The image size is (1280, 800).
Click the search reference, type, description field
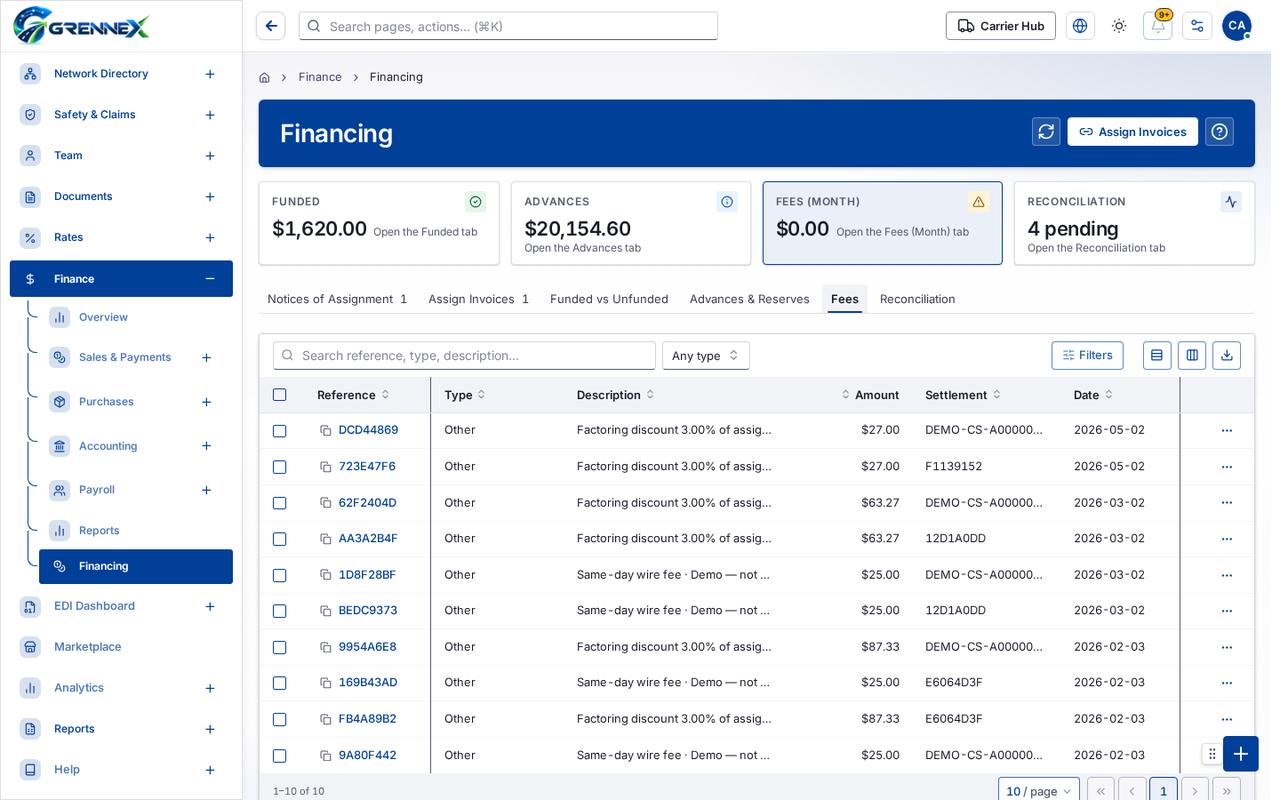(x=464, y=355)
